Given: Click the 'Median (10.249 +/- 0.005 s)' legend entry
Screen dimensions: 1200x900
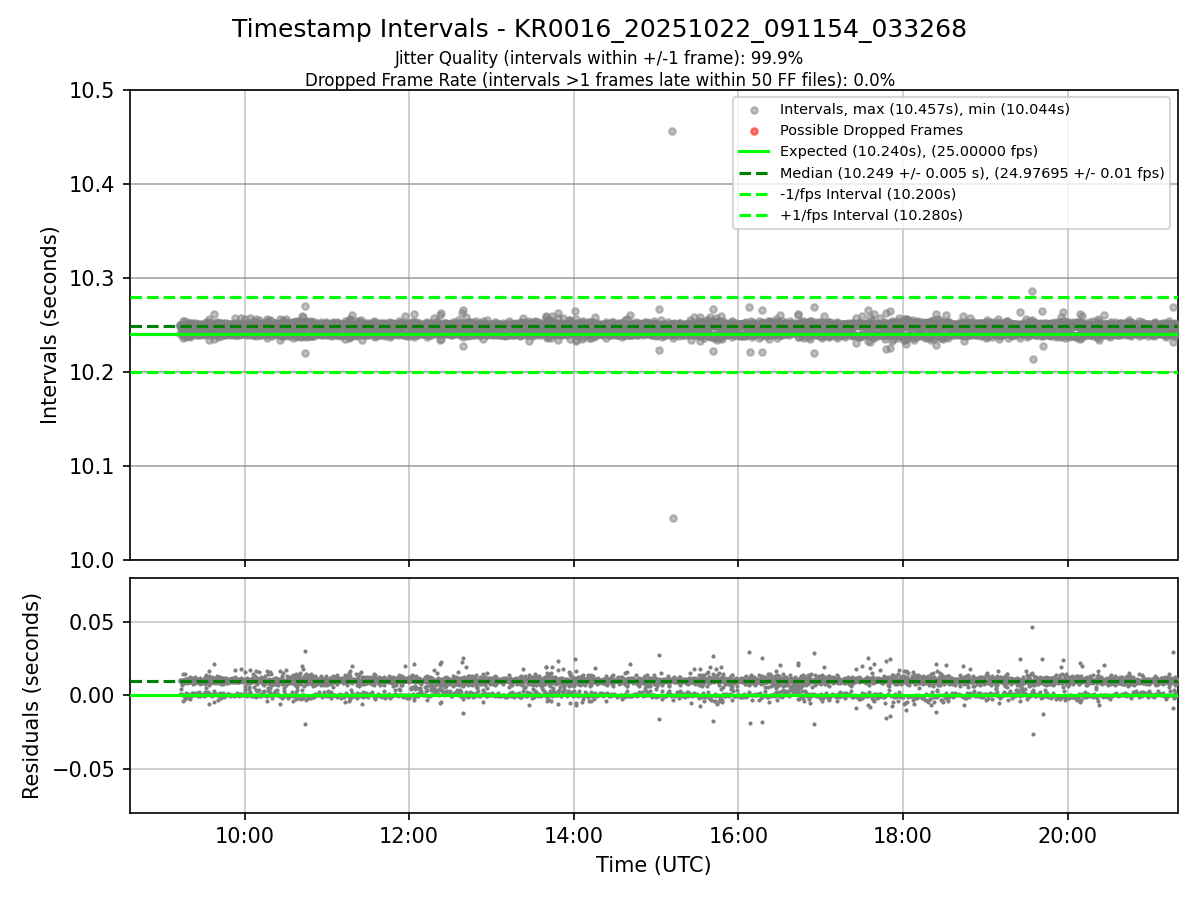Looking at the screenshot, I should [972, 172].
